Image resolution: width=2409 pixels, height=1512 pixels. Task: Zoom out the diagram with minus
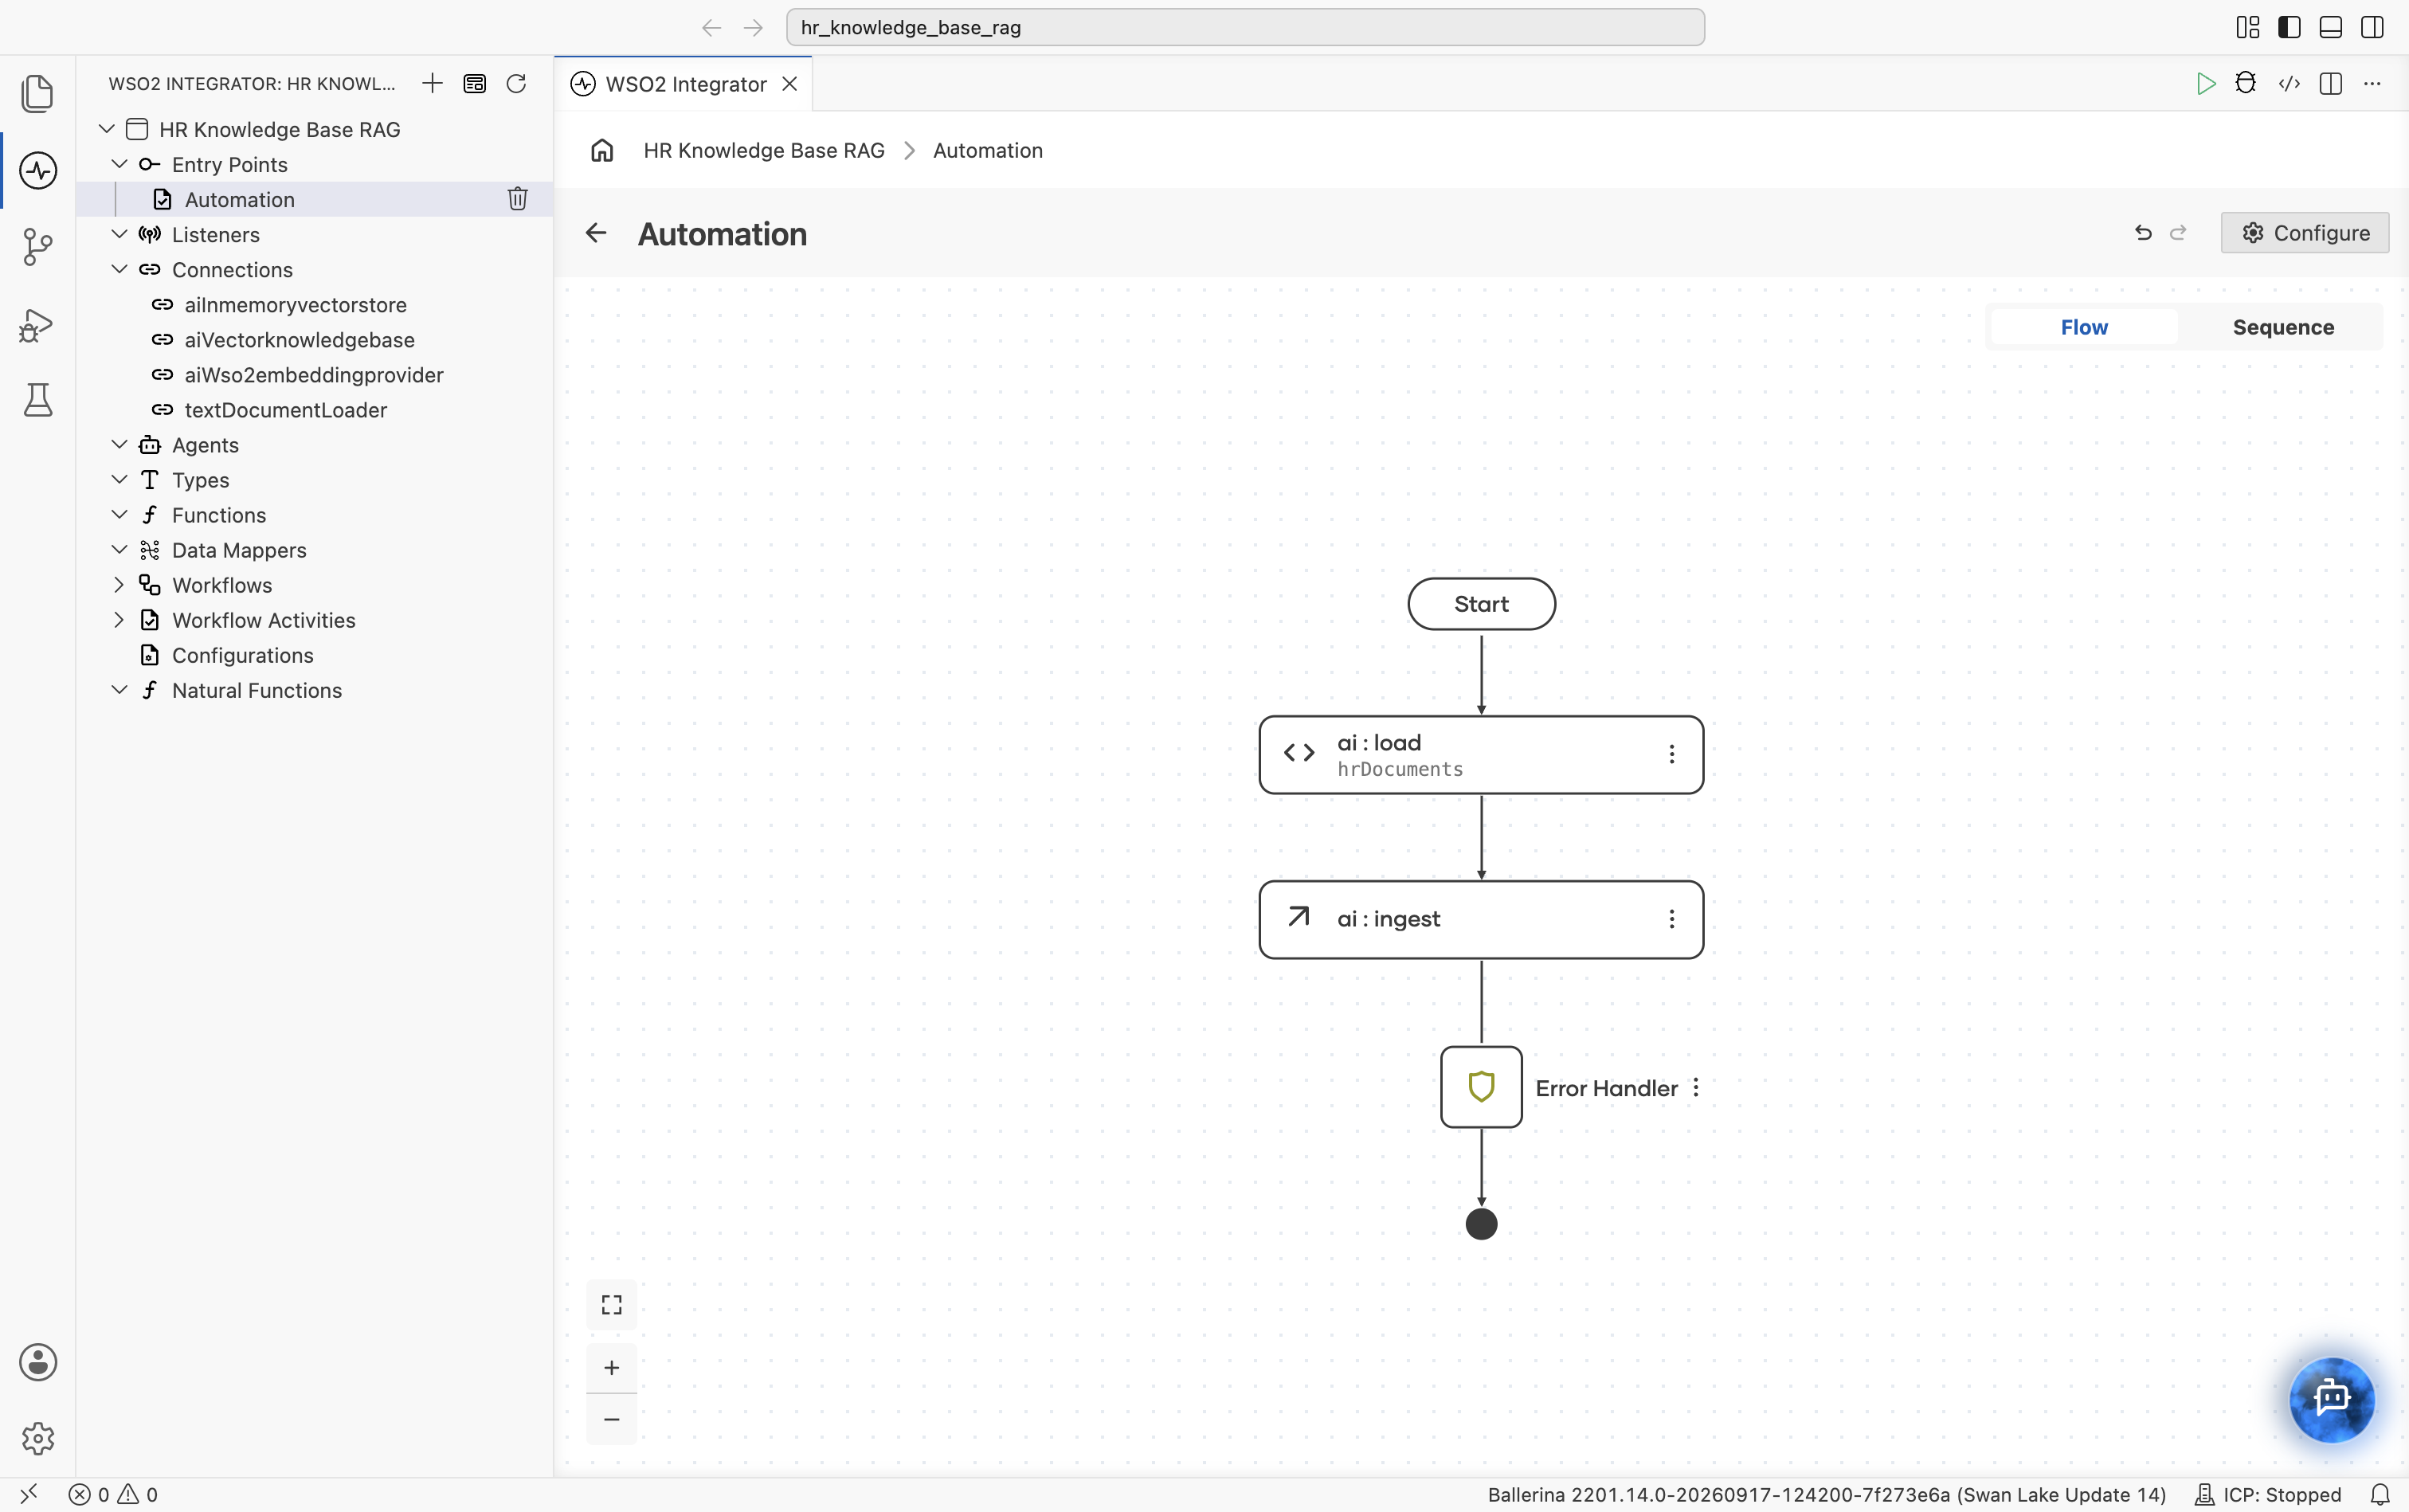point(611,1419)
